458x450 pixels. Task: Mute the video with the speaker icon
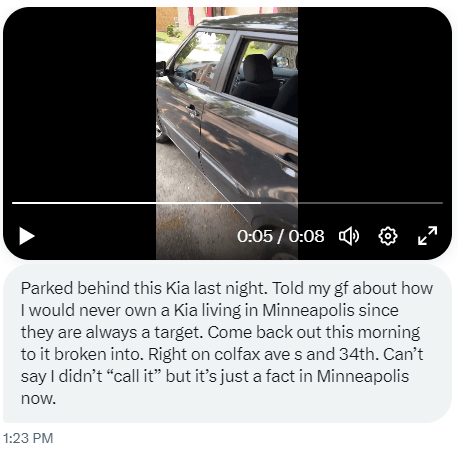349,236
